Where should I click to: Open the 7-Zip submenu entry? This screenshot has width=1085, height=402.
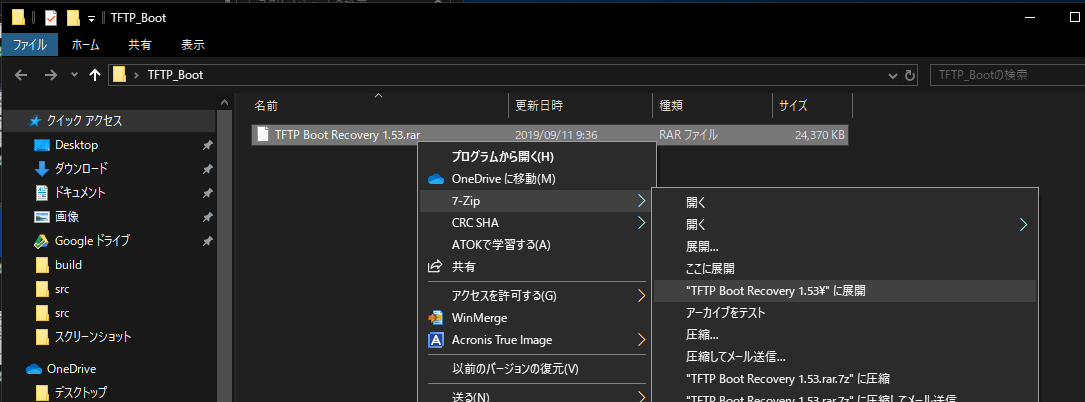click(536, 201)
